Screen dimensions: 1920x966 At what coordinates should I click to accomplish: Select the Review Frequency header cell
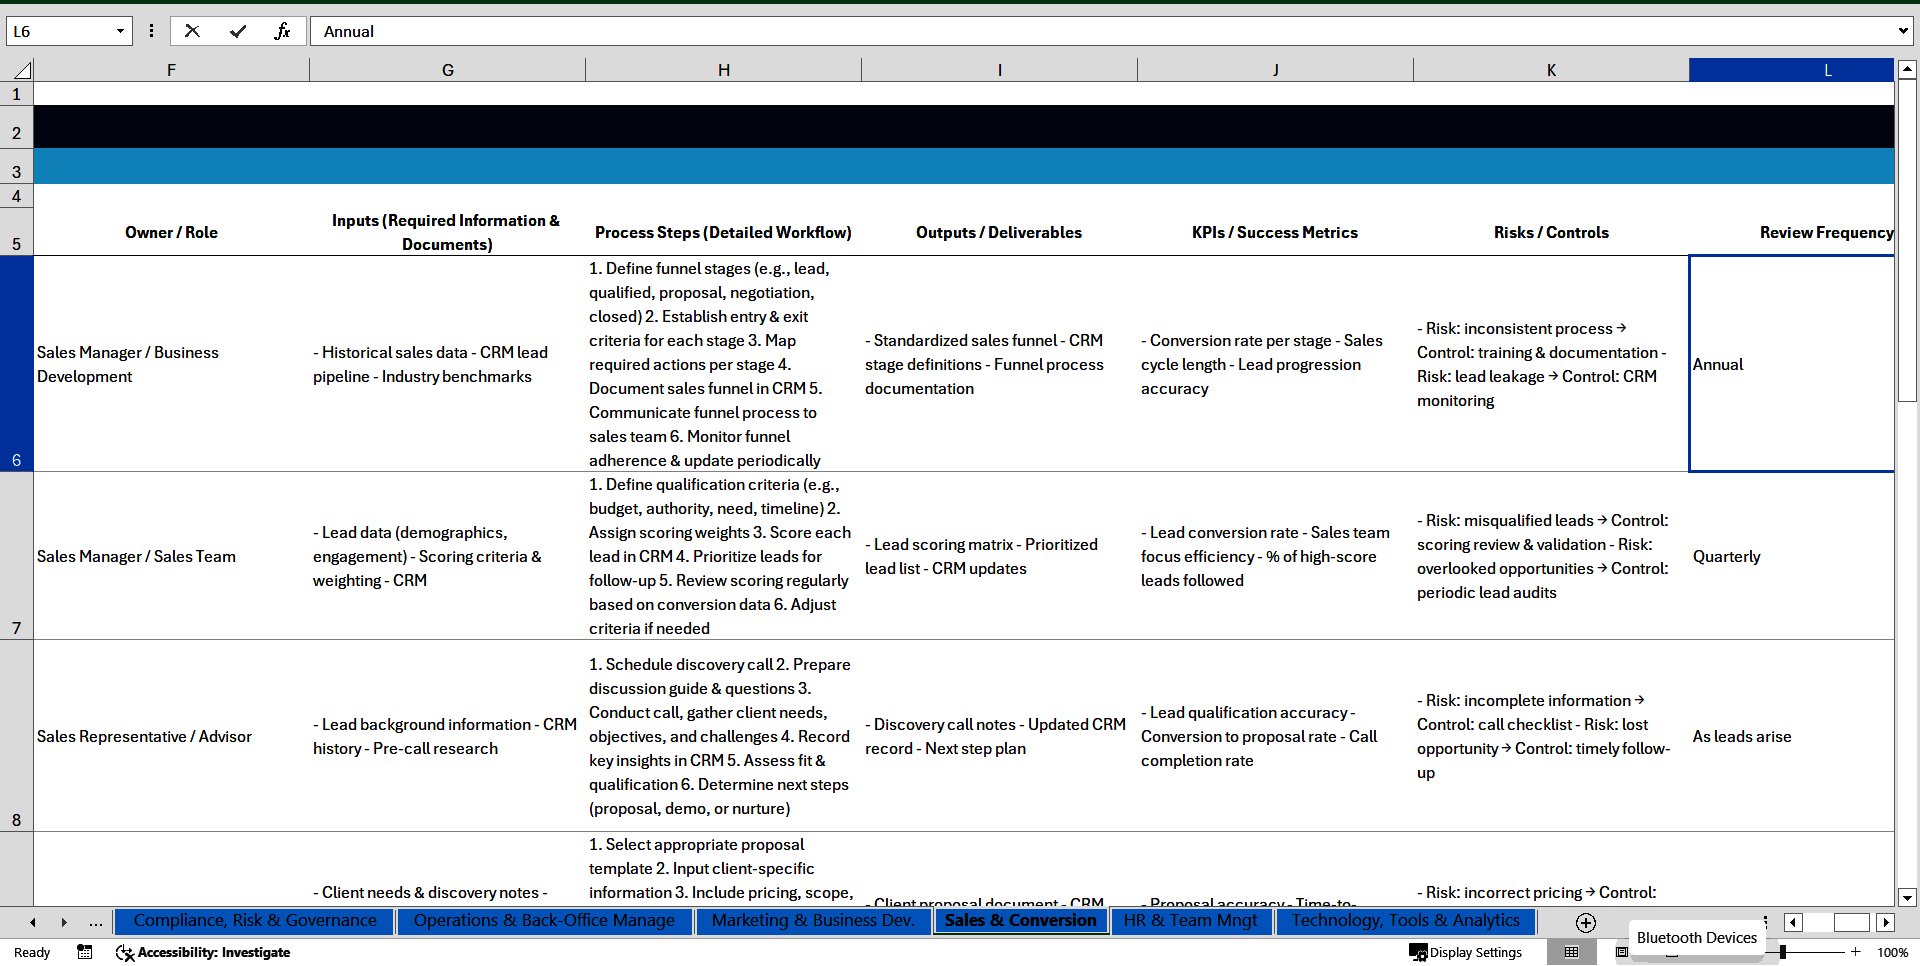click(1792, 232)
